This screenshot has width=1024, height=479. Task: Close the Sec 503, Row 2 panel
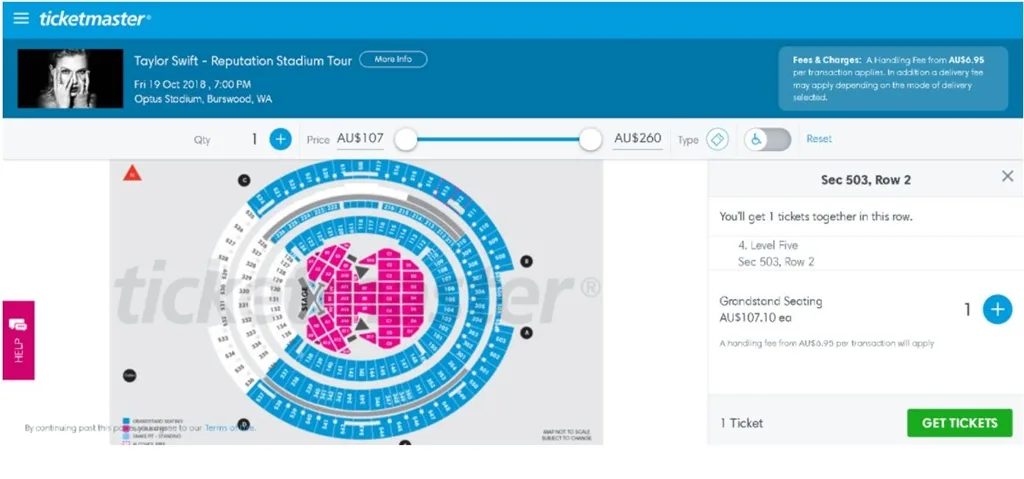[x=1007, y=176]
